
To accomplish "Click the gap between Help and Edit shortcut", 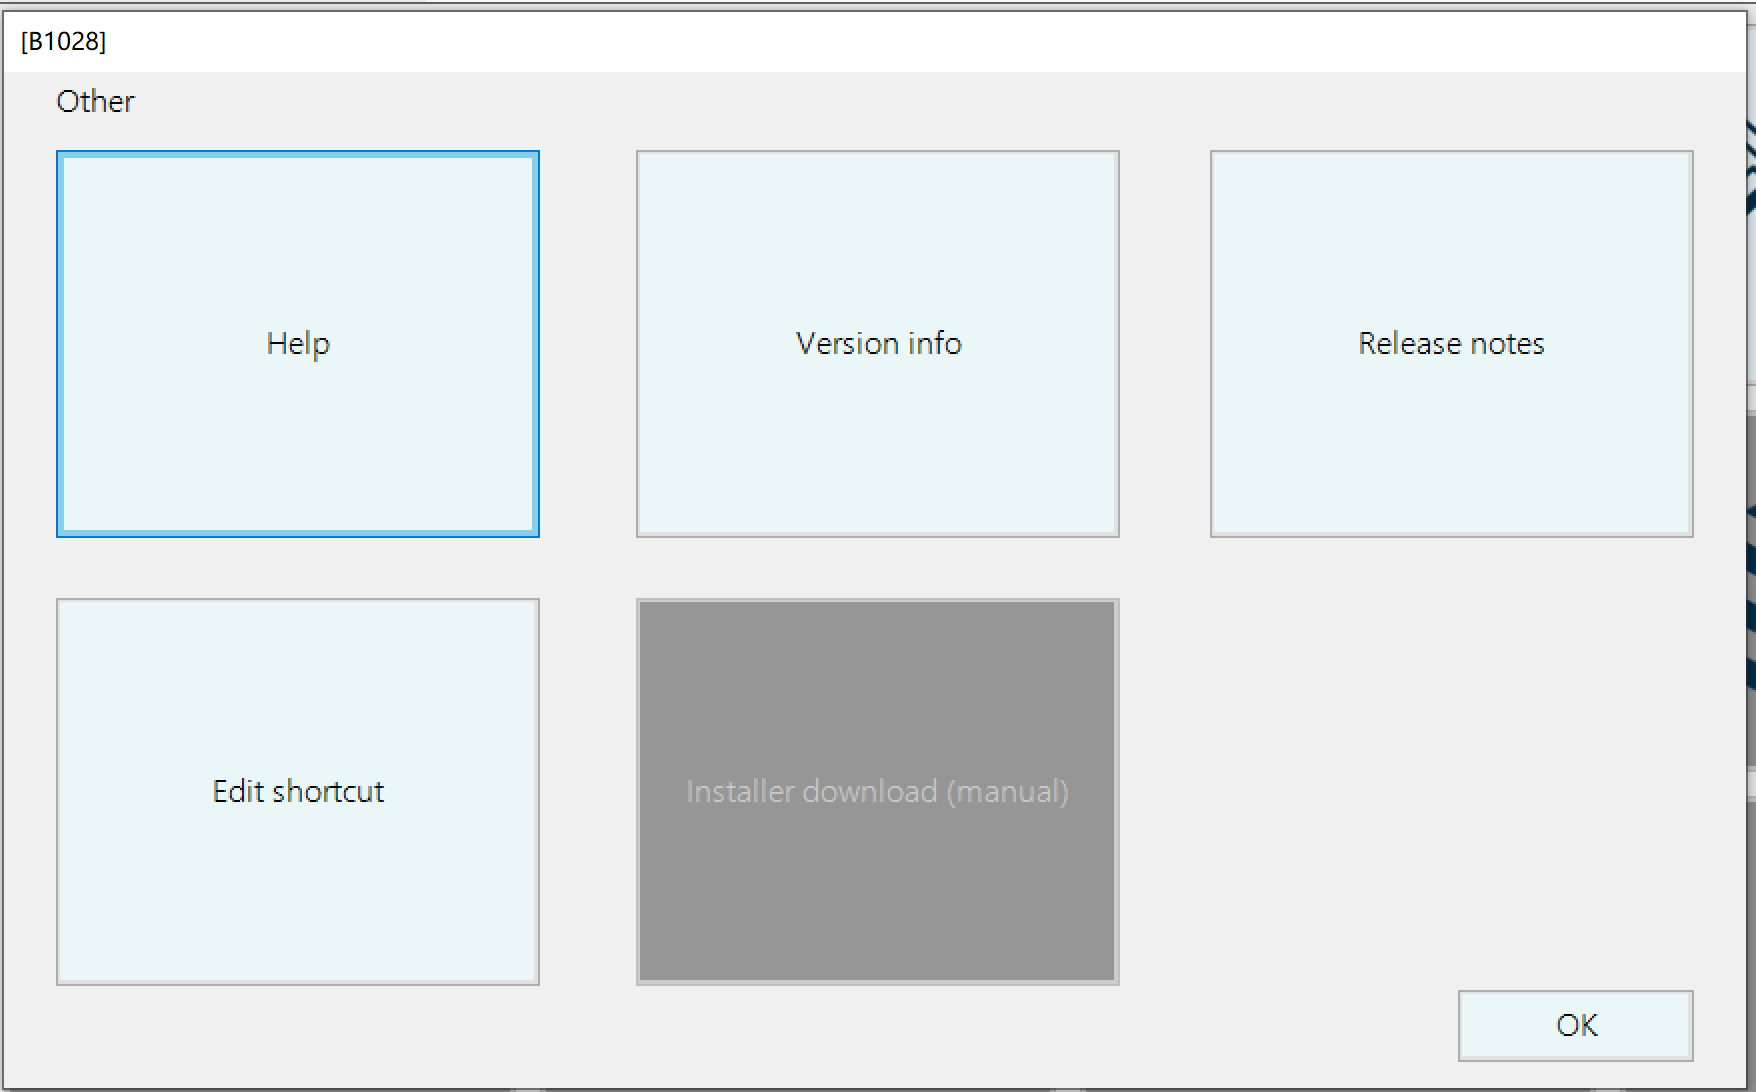I will 297,568.
